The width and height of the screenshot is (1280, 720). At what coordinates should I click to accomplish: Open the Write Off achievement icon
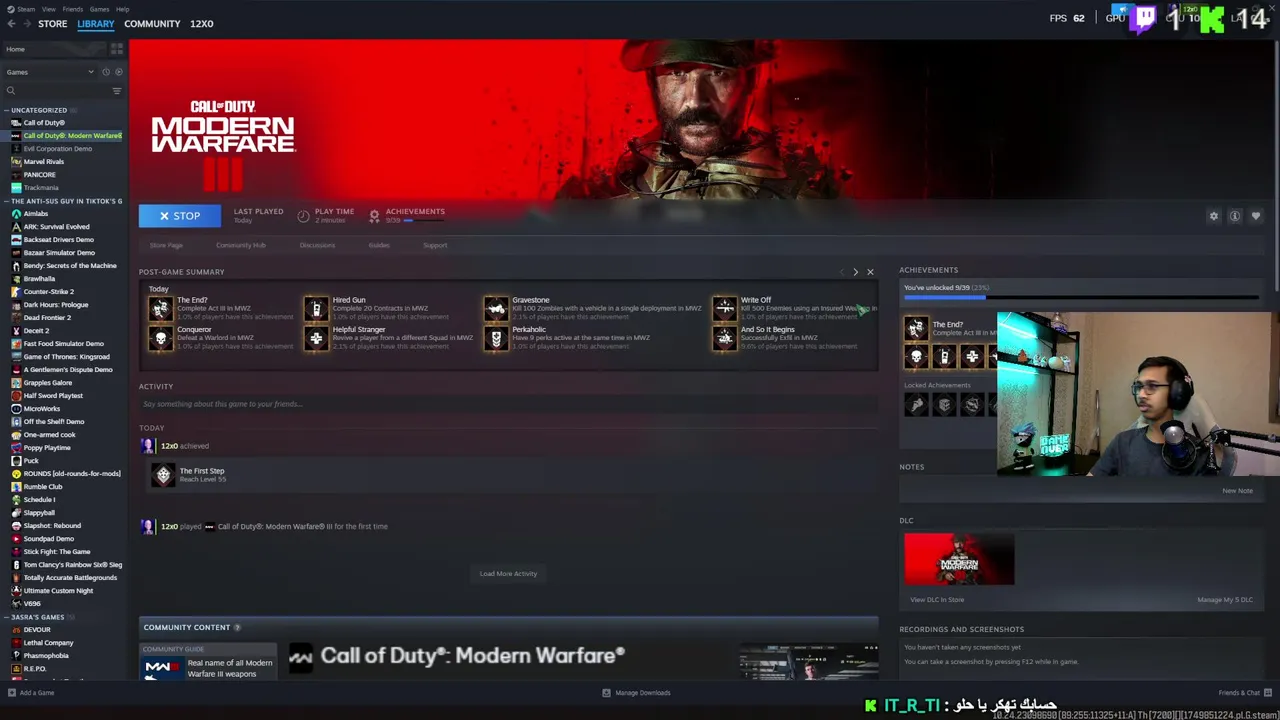tap(724, 307)
